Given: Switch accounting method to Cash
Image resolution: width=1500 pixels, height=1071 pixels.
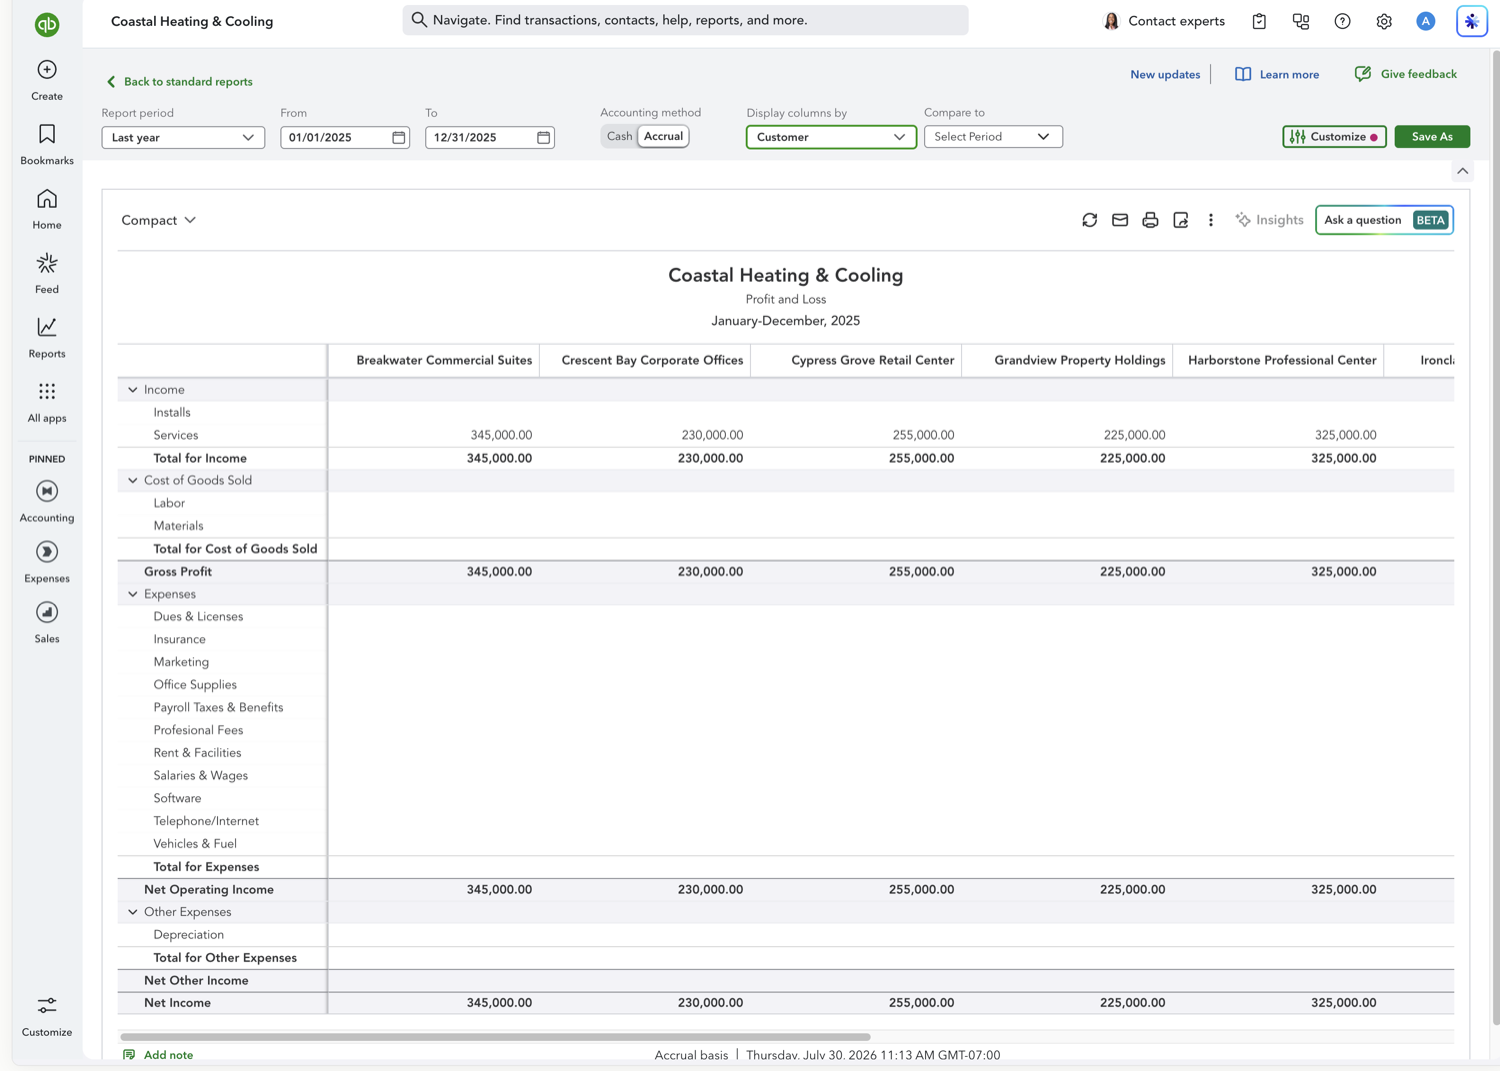Looking at the screenshot, I should pos(619,136).
